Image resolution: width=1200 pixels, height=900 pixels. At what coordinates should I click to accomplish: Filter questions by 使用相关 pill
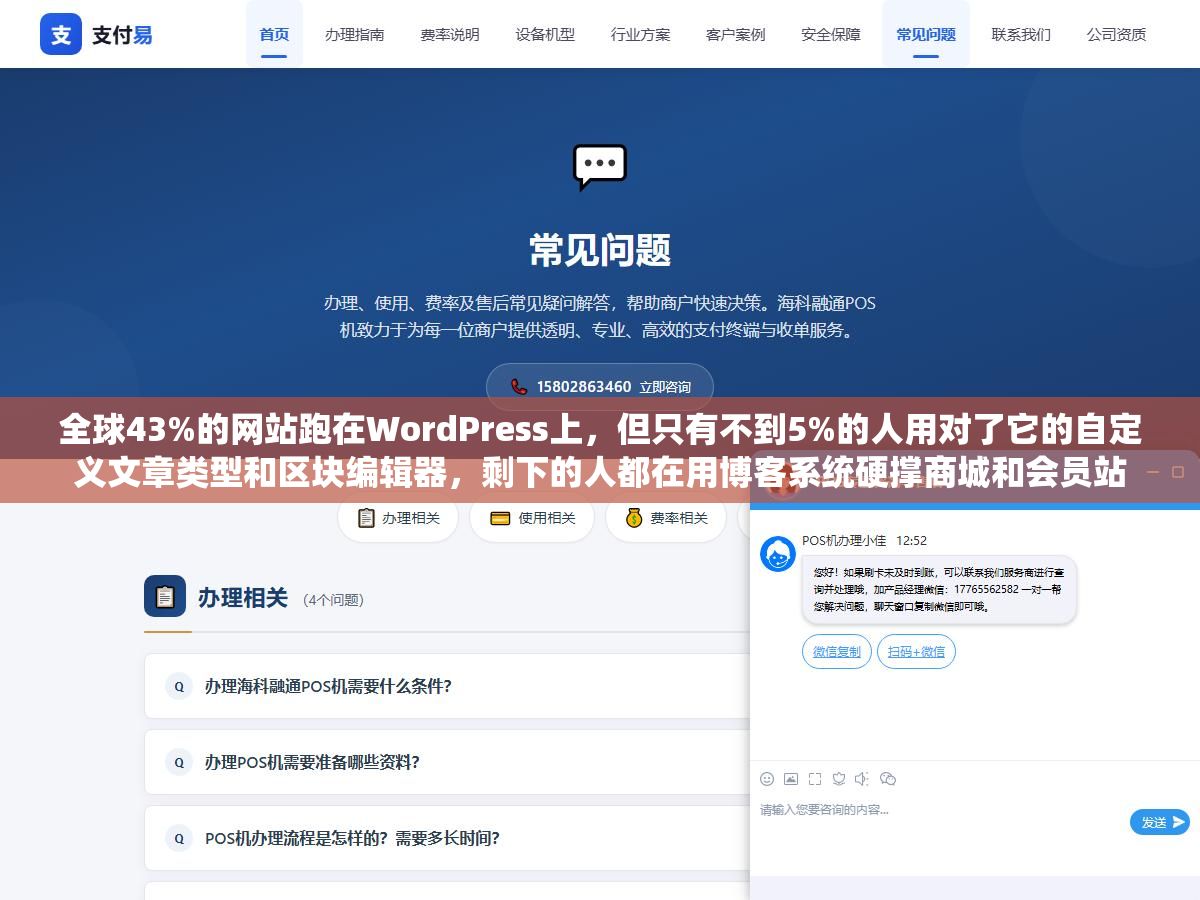tap(534, 518)
